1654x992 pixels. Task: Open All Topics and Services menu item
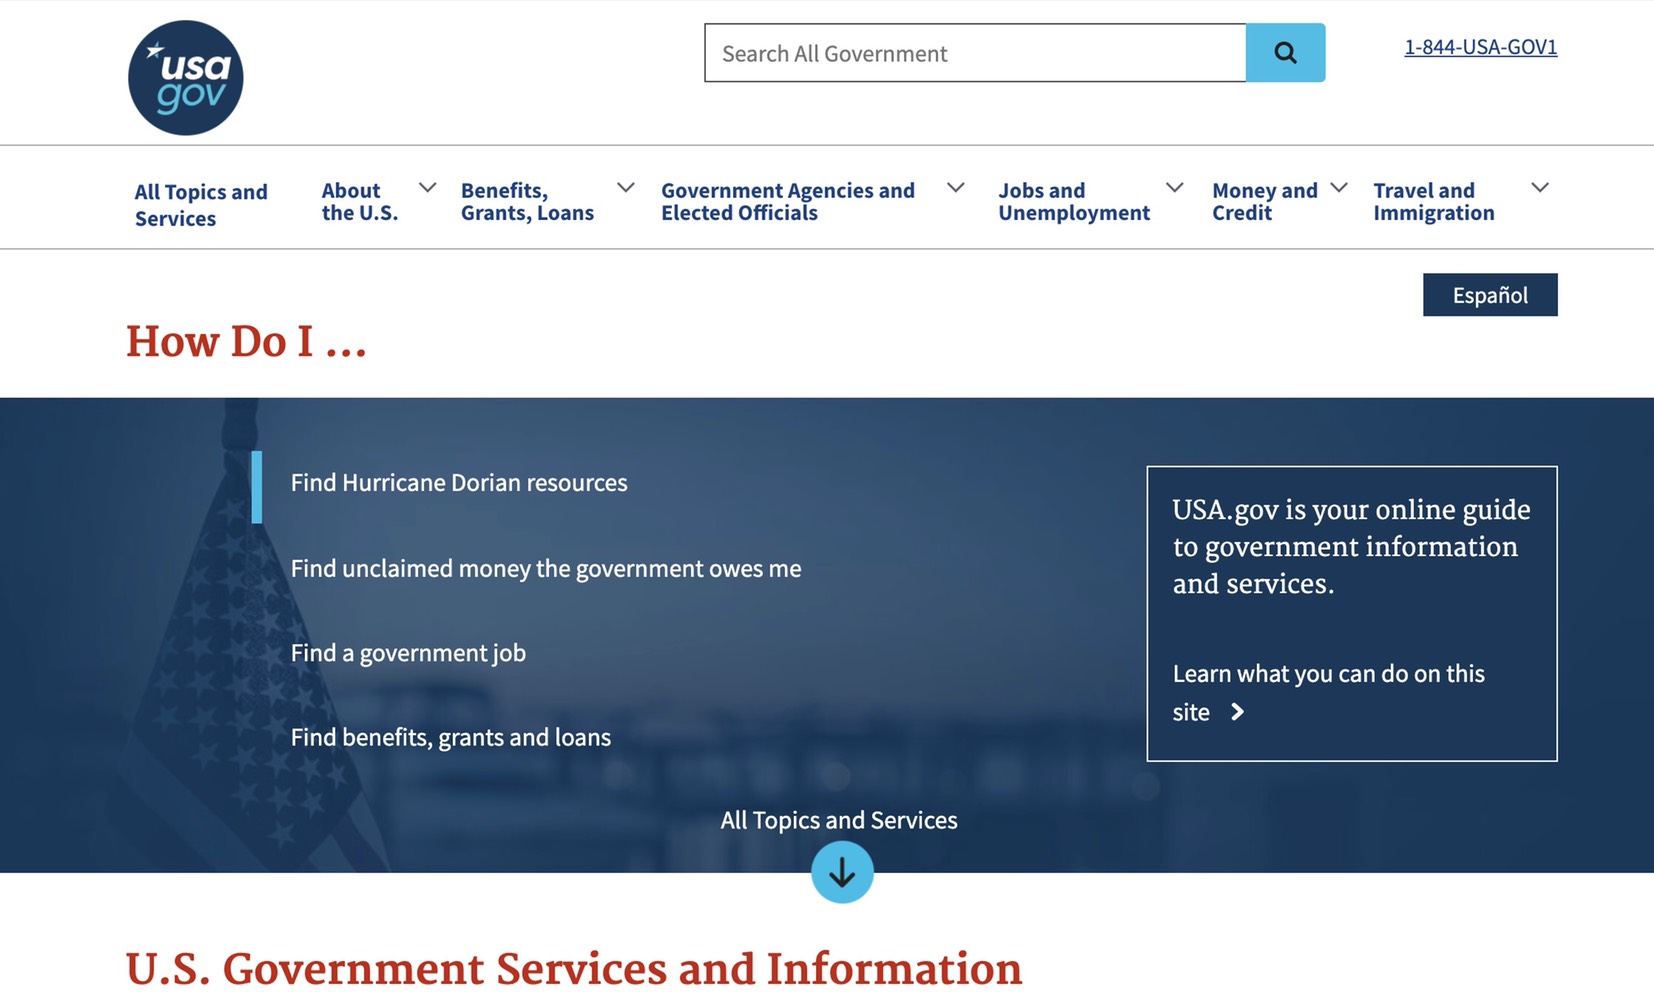(201, 205)
